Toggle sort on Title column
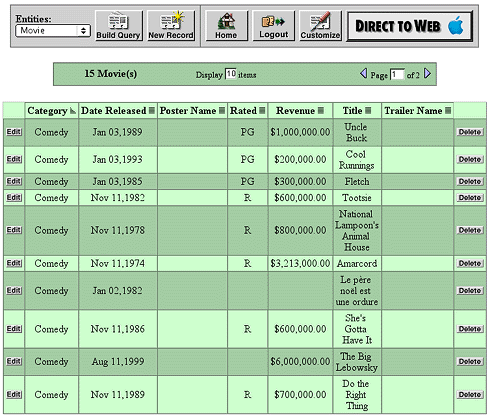The width and height of the screenshot is (491, 418). click(368, 111)
